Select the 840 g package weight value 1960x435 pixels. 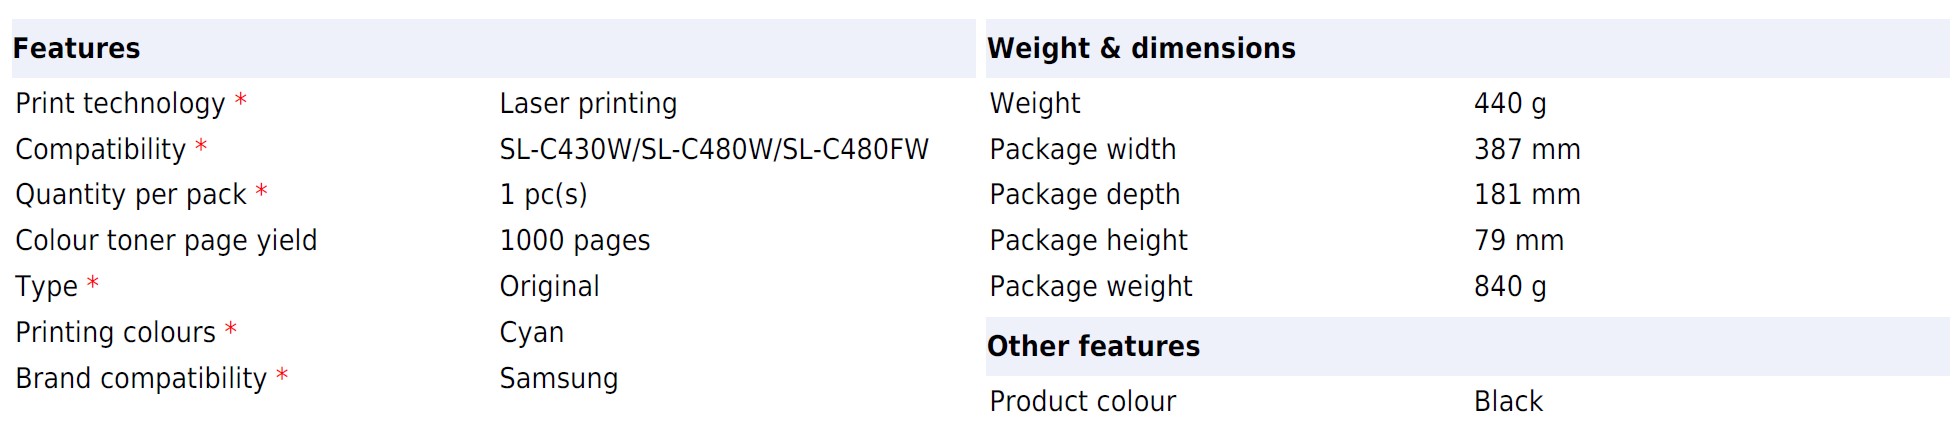tap(1509, 286)
